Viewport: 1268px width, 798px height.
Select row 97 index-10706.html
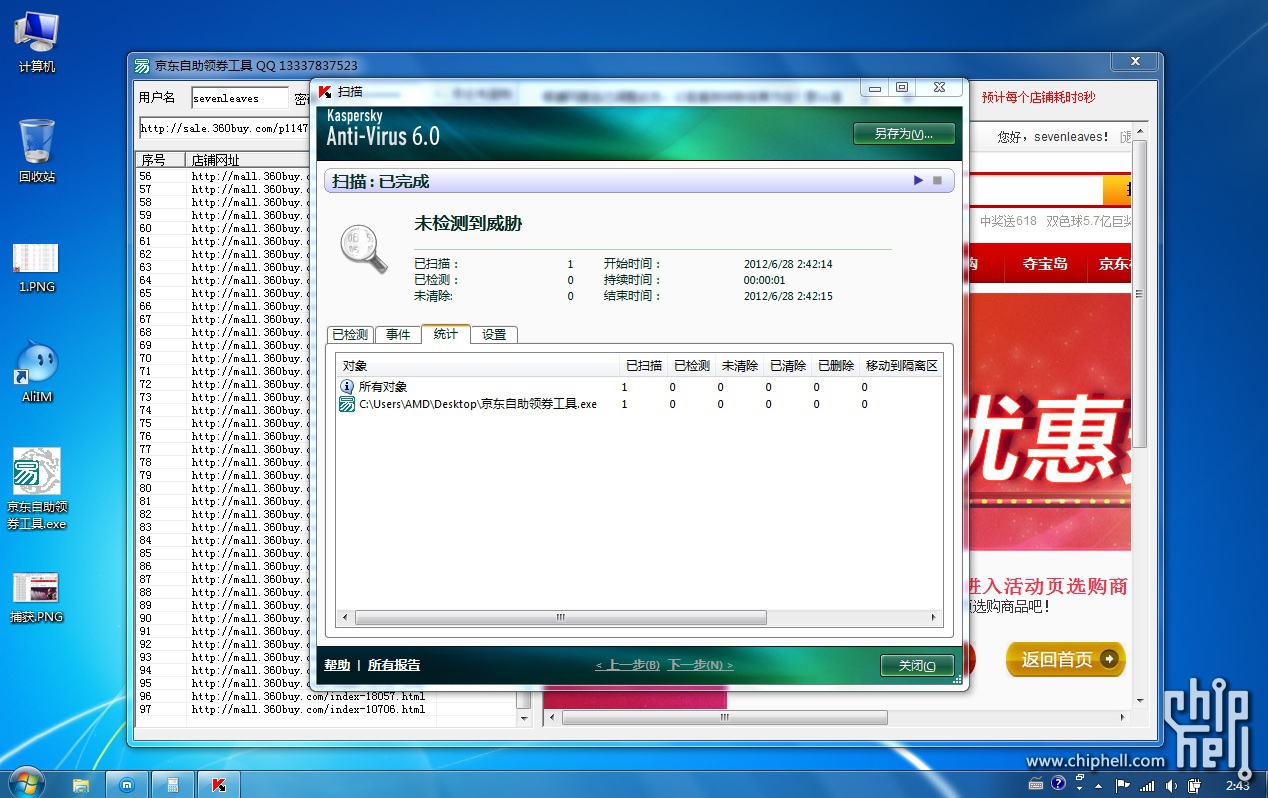tap(325, 709)
